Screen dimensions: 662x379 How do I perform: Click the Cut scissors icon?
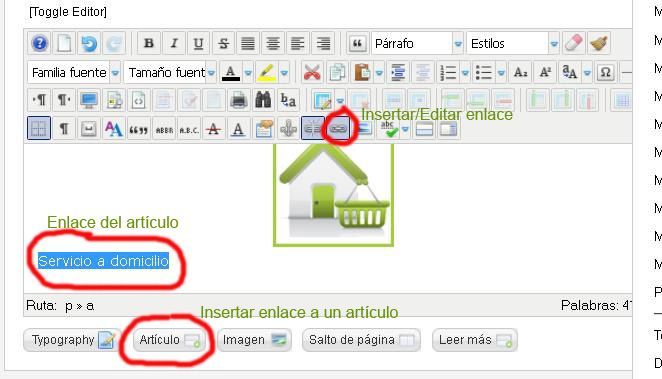point(312,72)
